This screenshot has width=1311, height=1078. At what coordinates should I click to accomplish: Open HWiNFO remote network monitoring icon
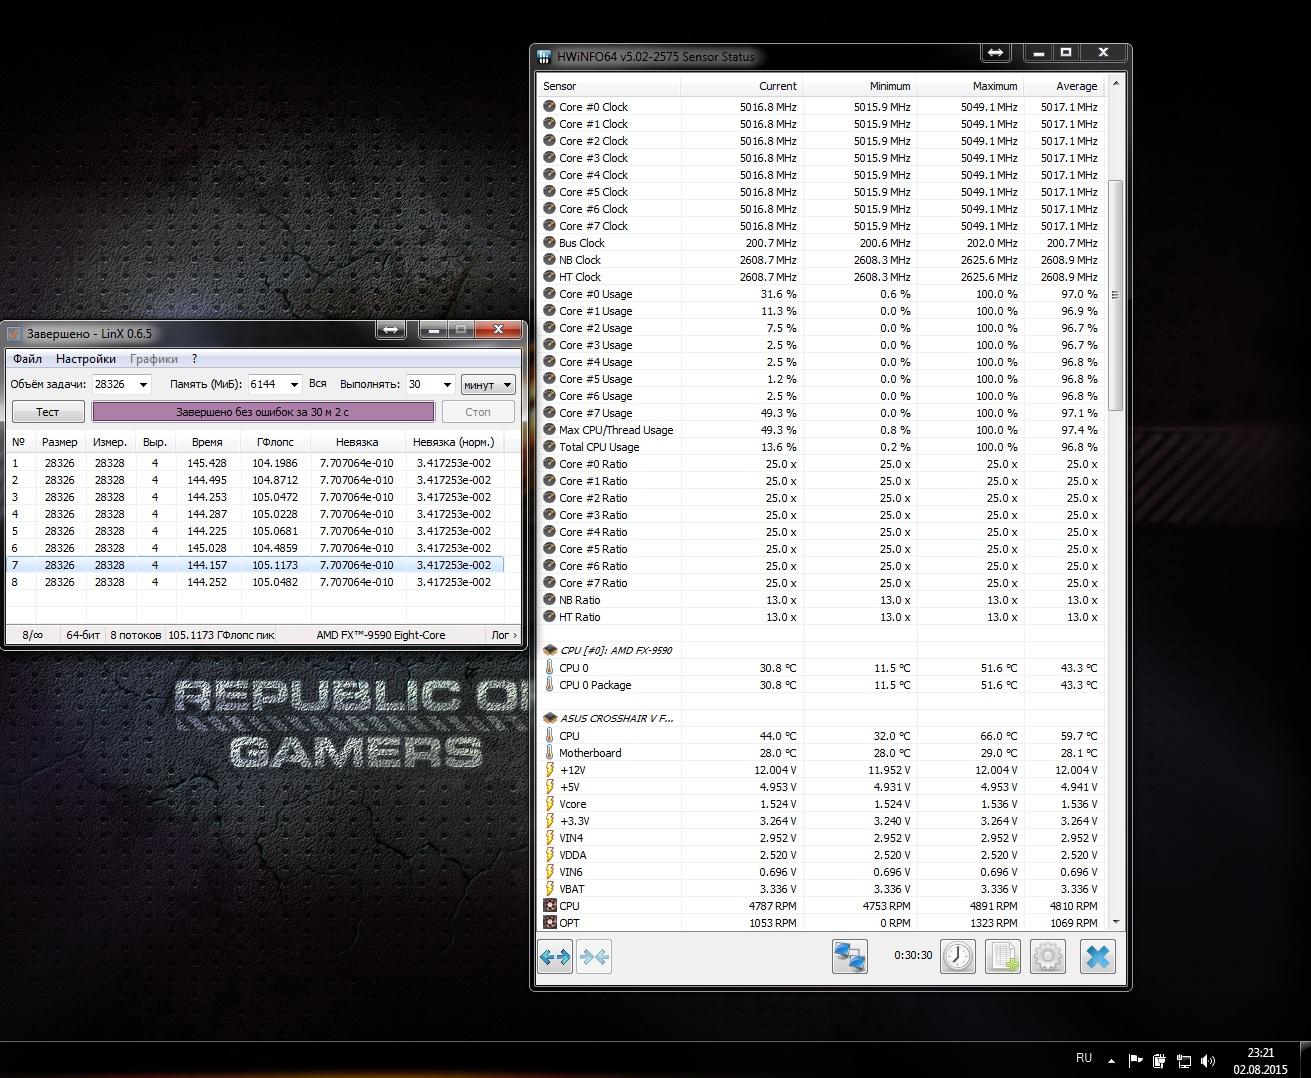(x=849, y=957)
